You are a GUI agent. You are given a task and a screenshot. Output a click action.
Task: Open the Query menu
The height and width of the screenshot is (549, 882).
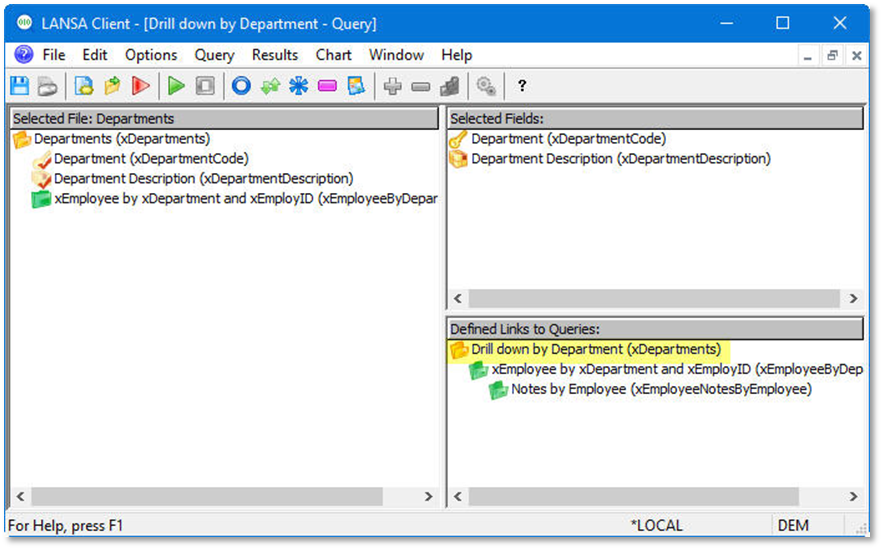214,55
